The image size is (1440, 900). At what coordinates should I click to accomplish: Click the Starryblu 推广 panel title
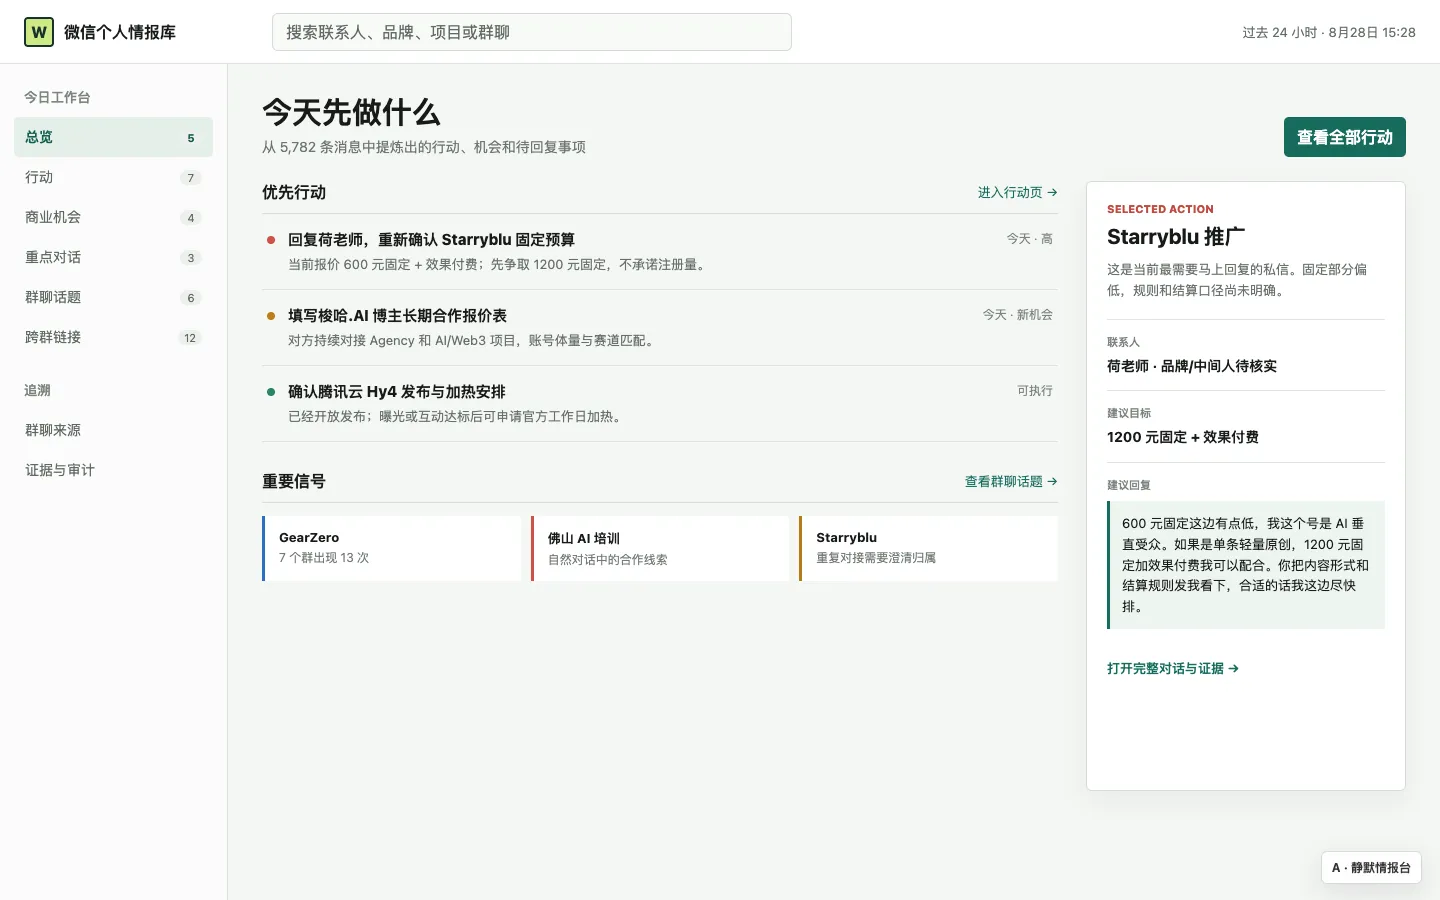(1176, 237)
